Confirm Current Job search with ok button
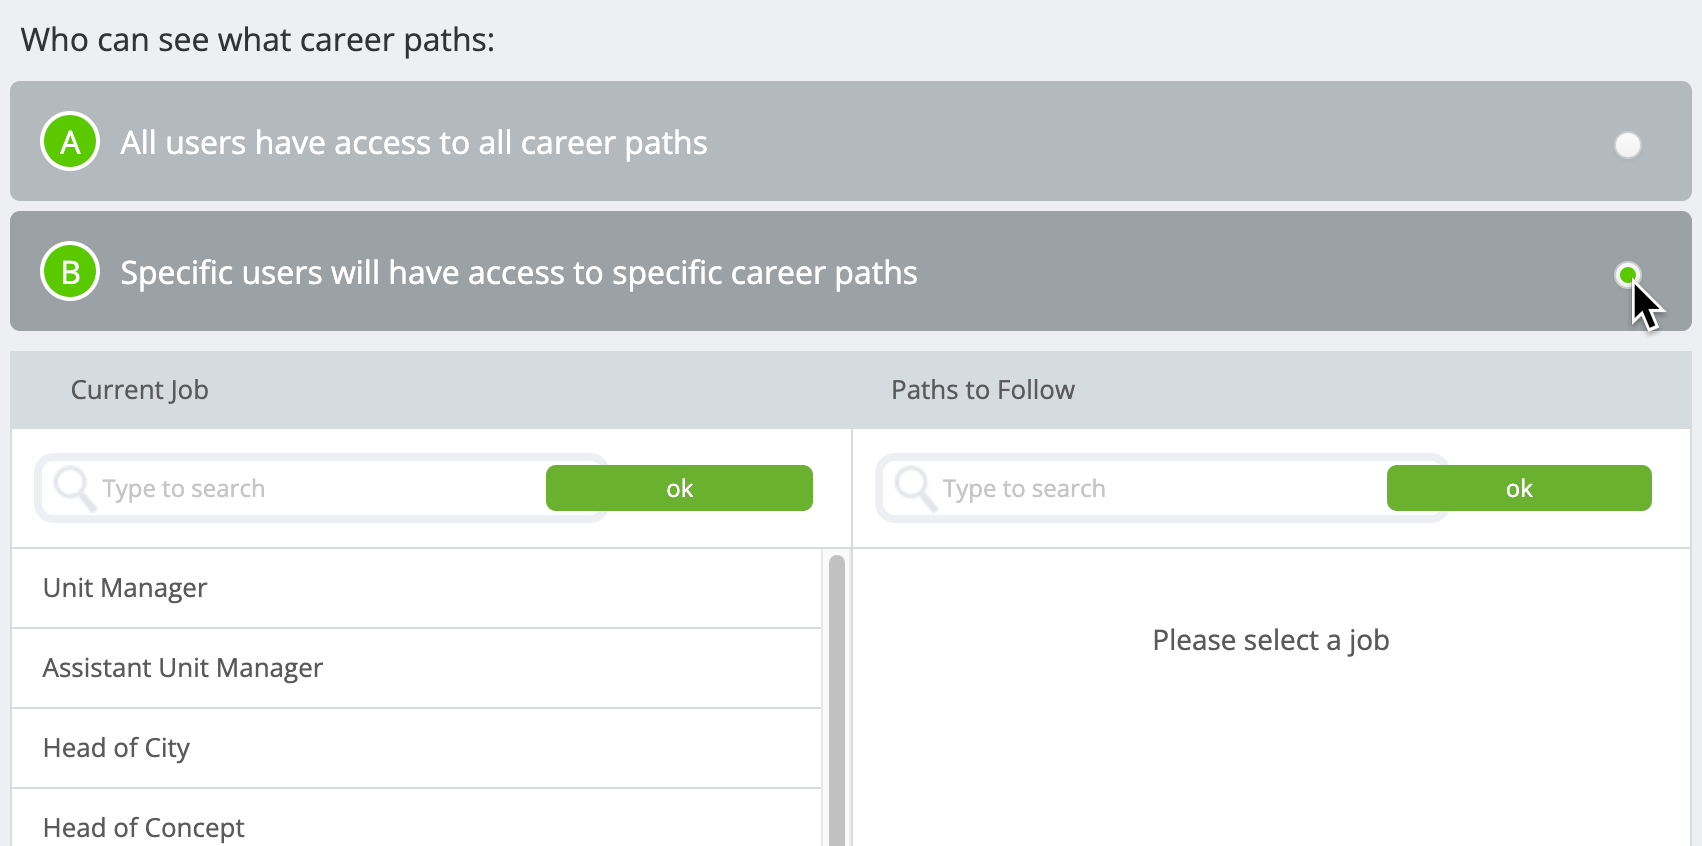This screenshot has width=1702, height=846. (679, 488)
